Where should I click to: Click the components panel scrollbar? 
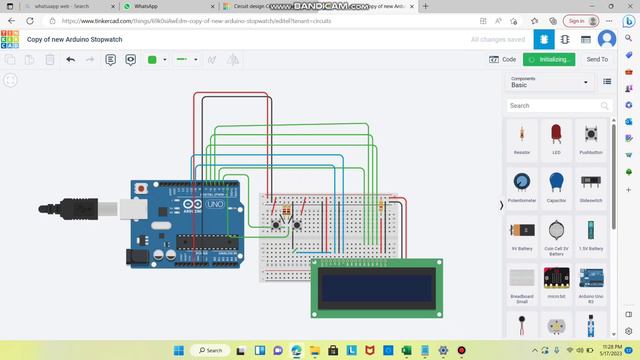613,176
